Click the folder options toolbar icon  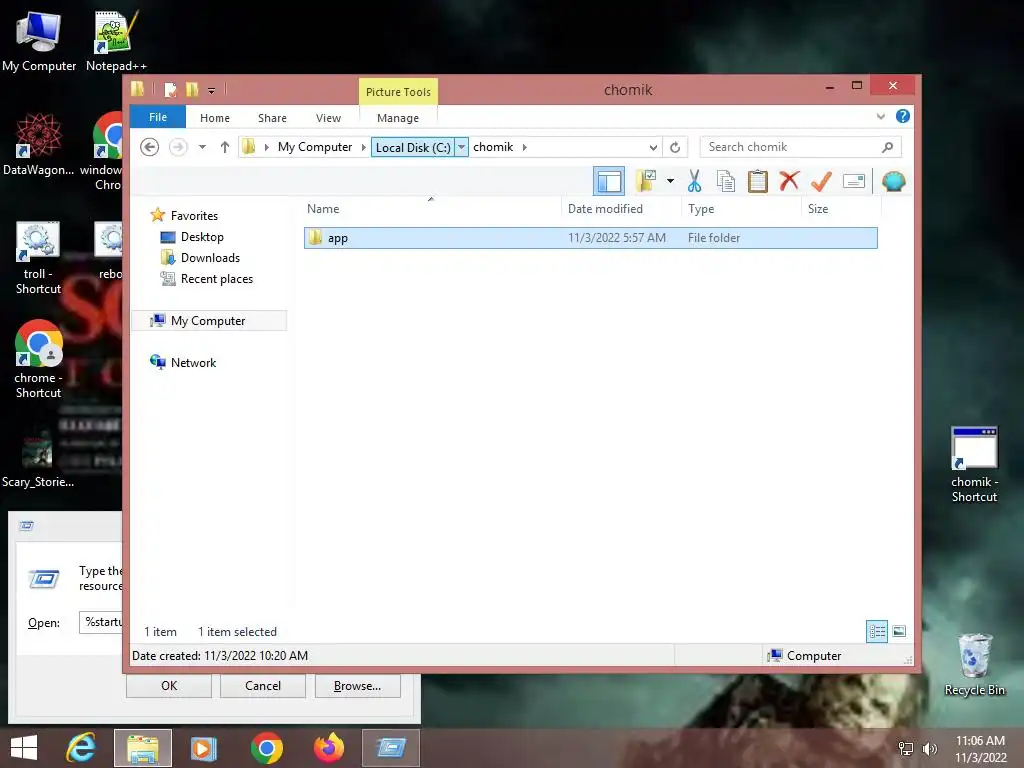pyautogui.click(x=646, y=181)
